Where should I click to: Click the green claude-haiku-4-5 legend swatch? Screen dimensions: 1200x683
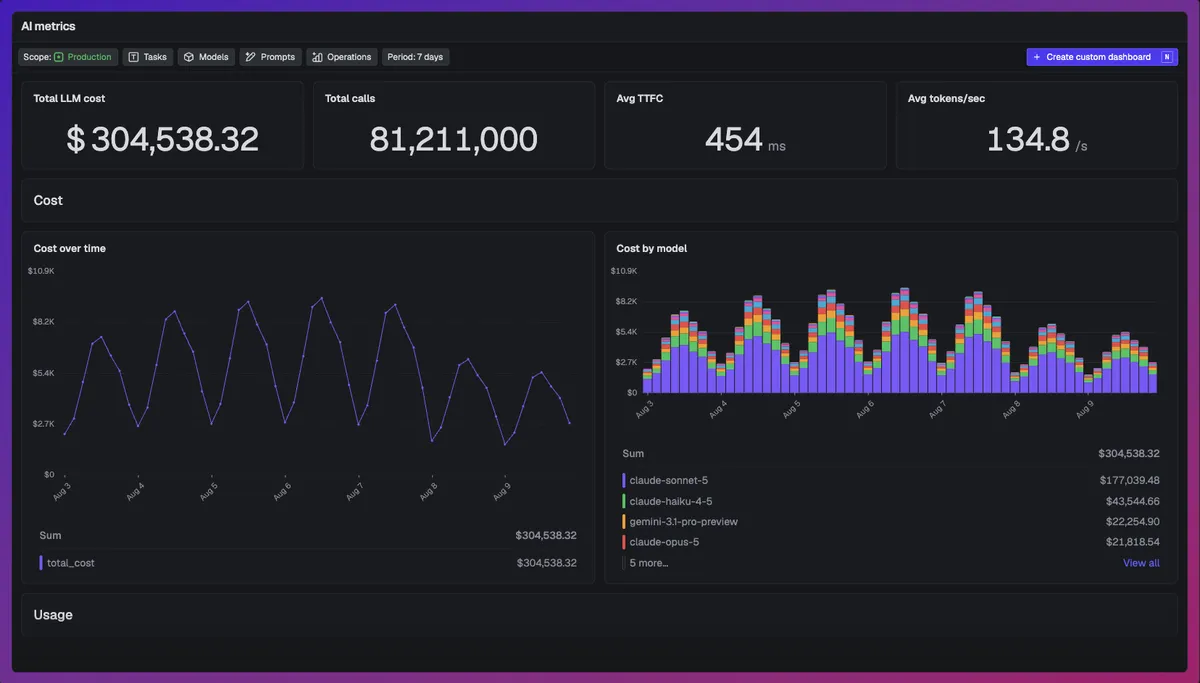624,501
